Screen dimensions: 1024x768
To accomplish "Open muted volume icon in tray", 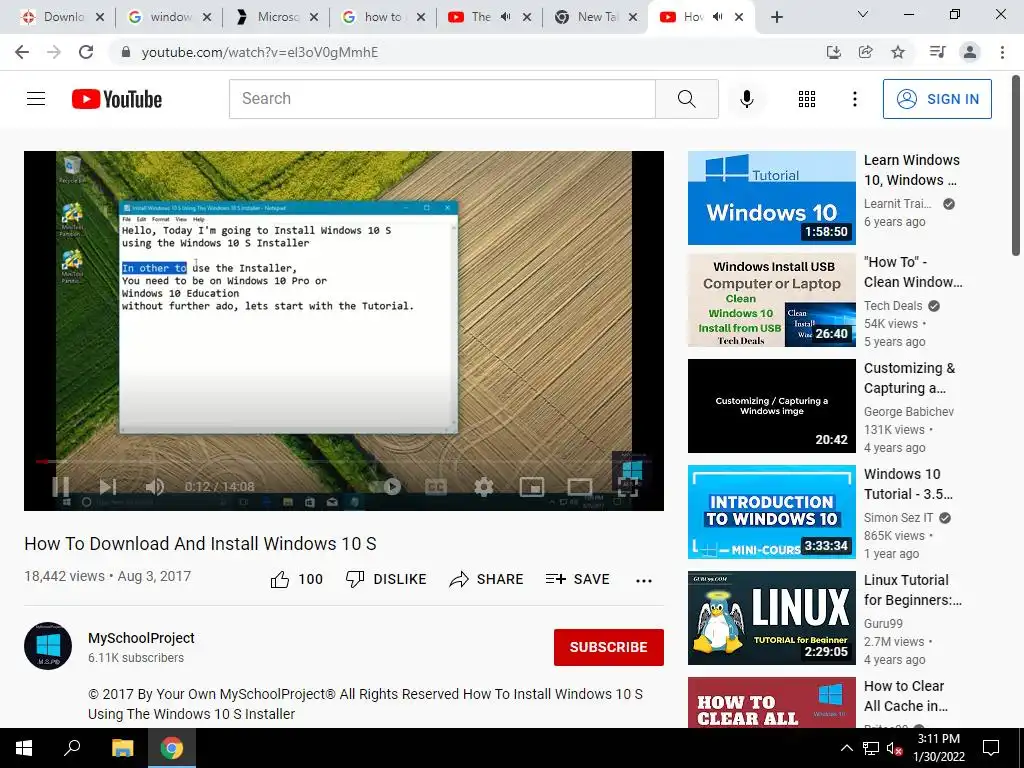I will point(894,748).
